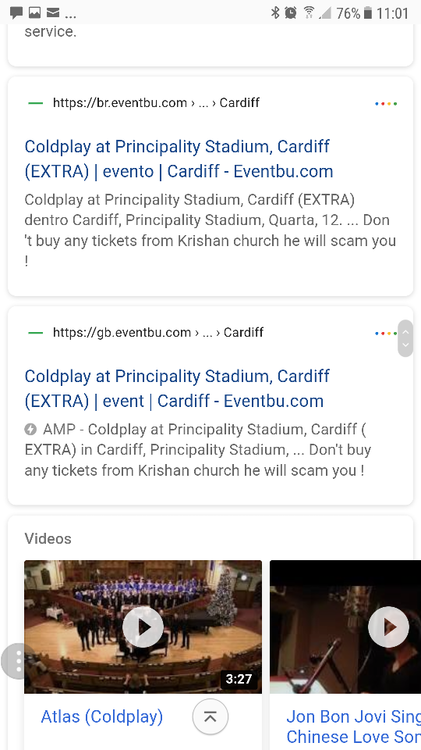Open the Atlas (Coldplay) video title link

tap(102, 717)
